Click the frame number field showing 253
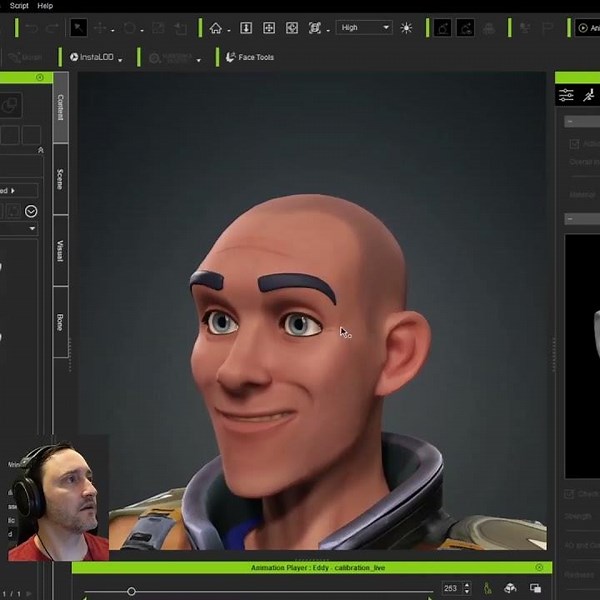600x600 pixels. (x=452, y=588)
